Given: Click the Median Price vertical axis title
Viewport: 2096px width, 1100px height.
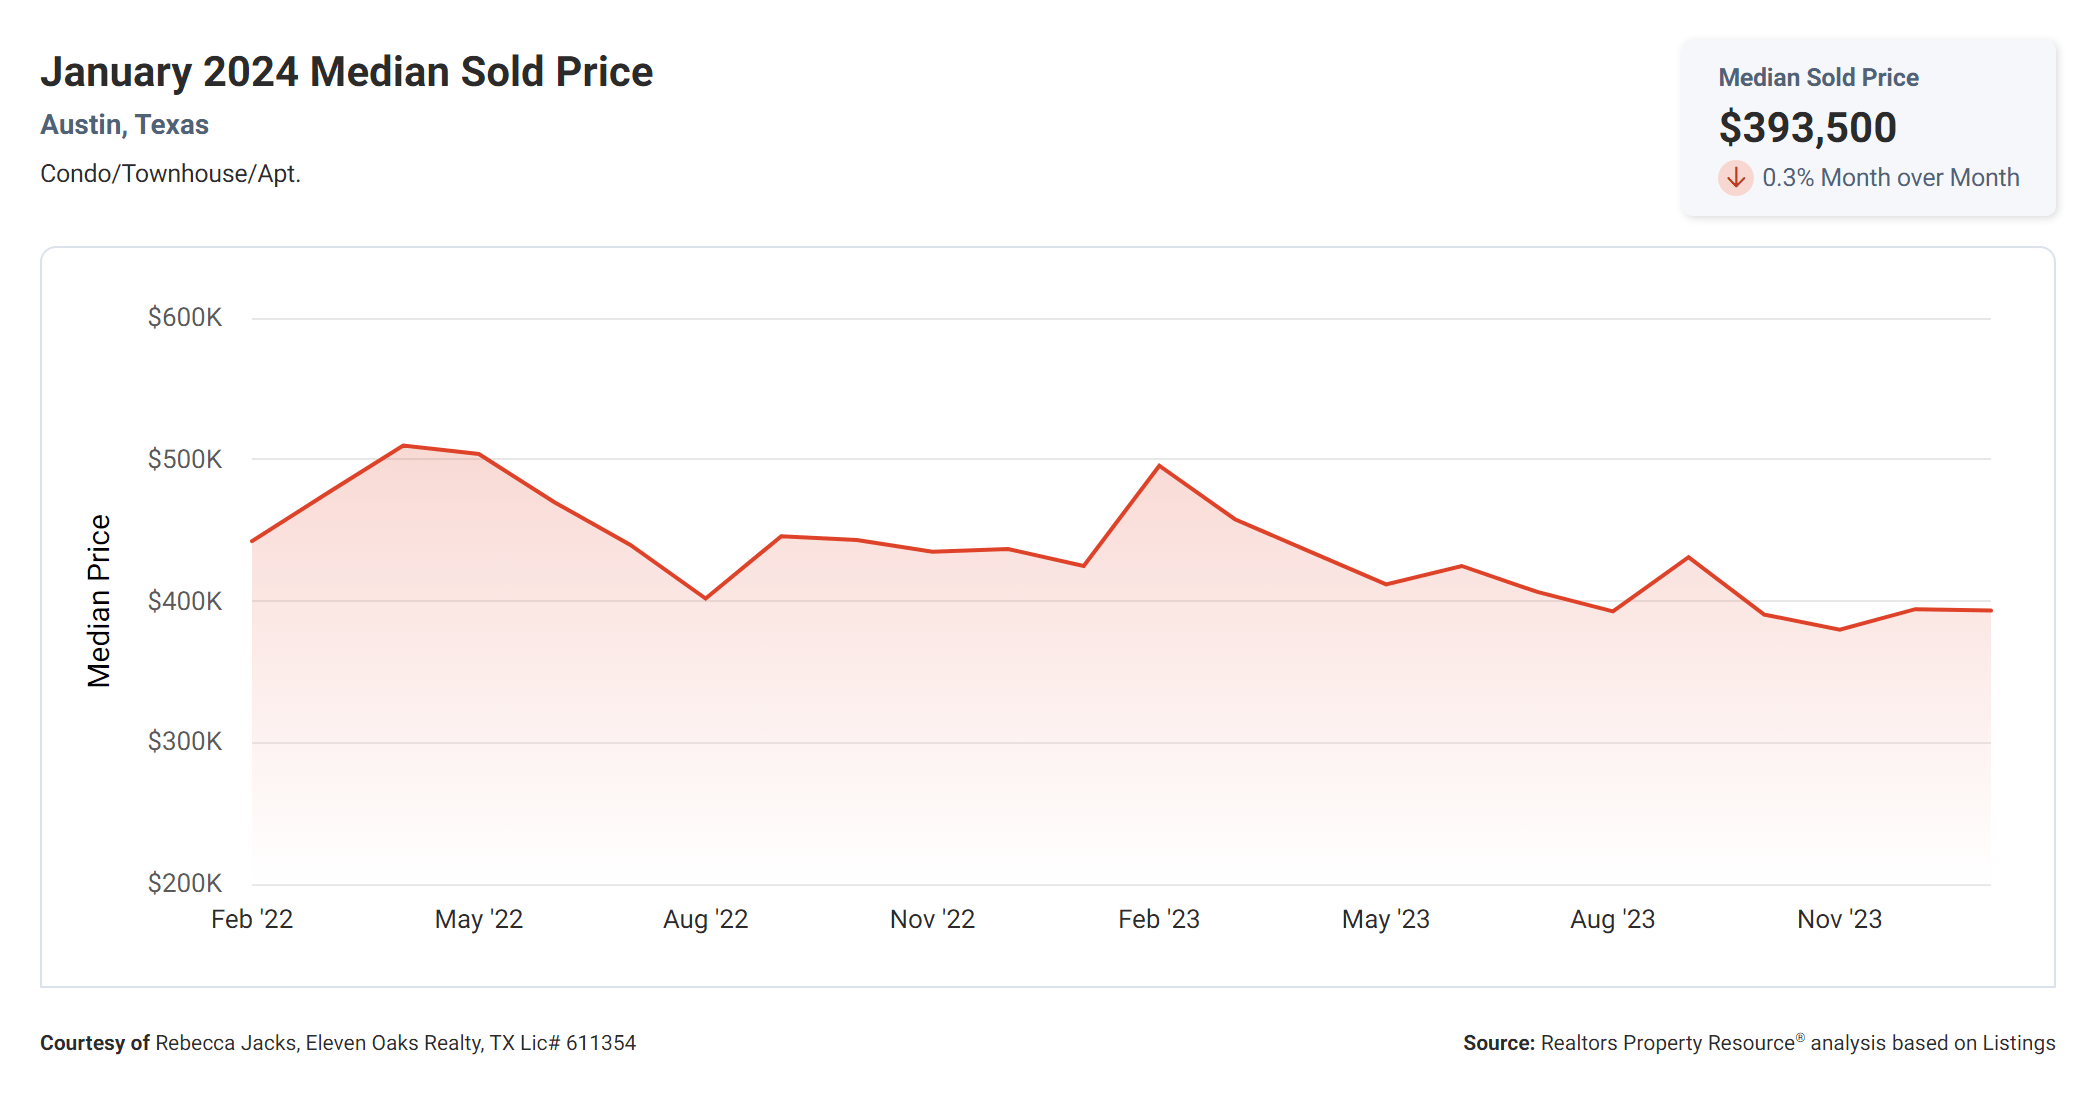Looking at the screenshot, I should 98,601.
